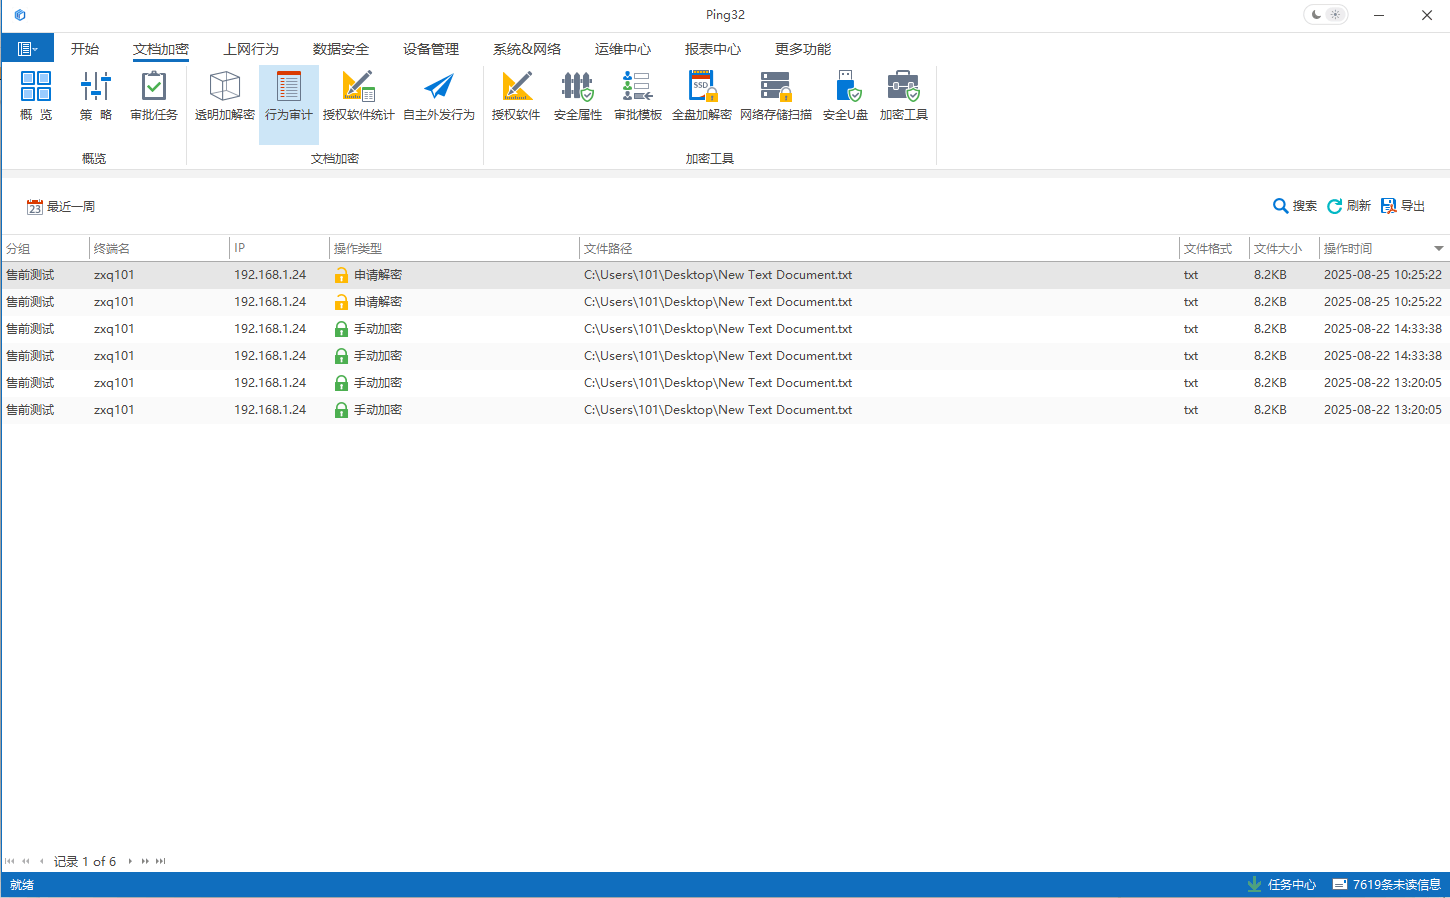
Task: Select the 透明加解密 tool
Action: point(225,96)
